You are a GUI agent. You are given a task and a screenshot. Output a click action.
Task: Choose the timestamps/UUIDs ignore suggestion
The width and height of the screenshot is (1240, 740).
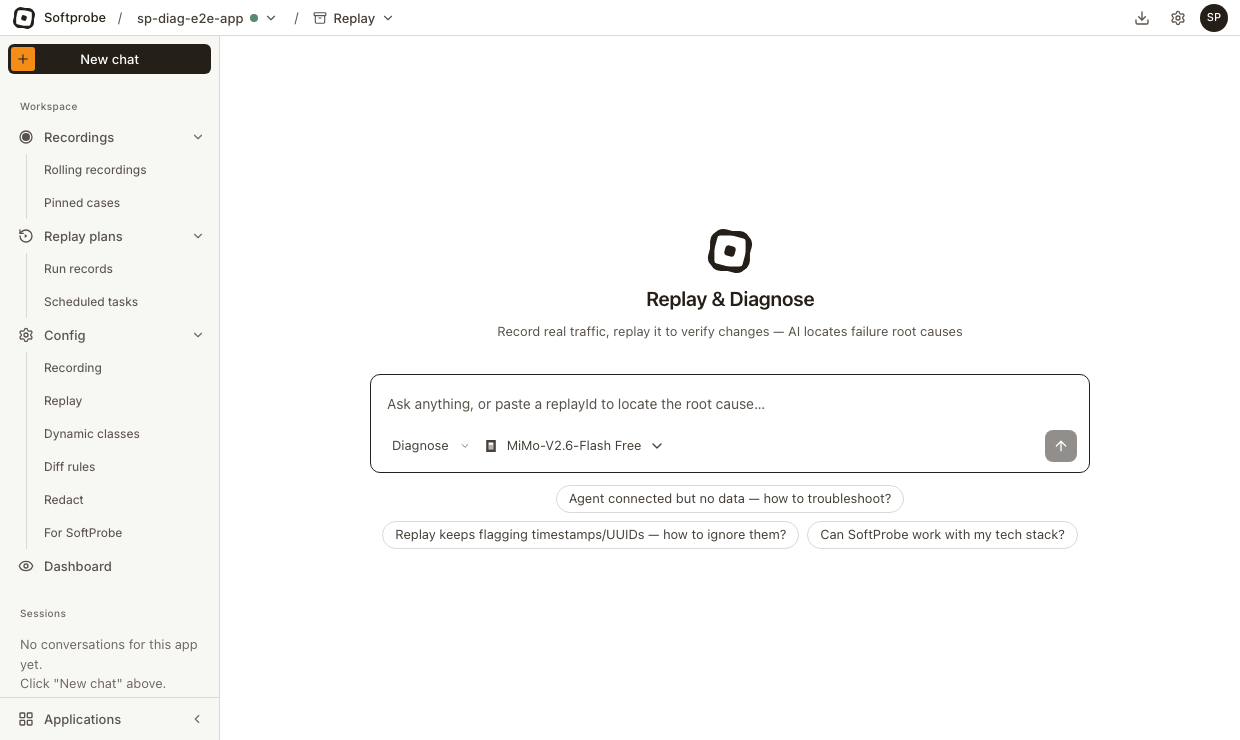pyautogui.click(x=591, y=535)
